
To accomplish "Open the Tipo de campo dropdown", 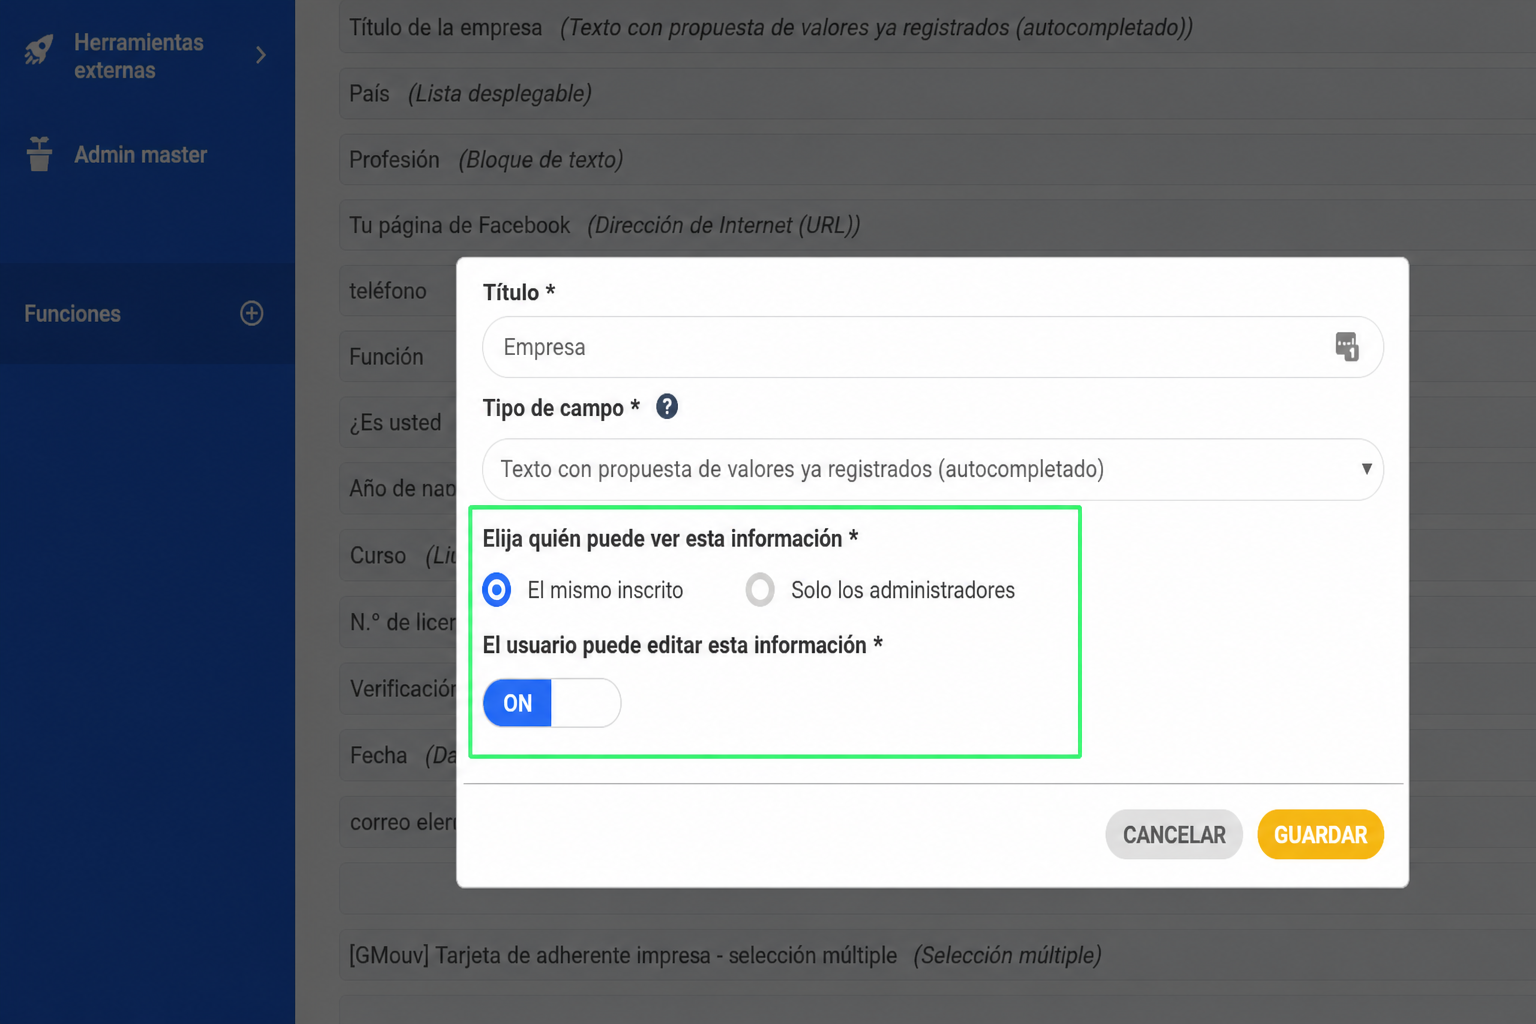I will (x=932, y=469).
